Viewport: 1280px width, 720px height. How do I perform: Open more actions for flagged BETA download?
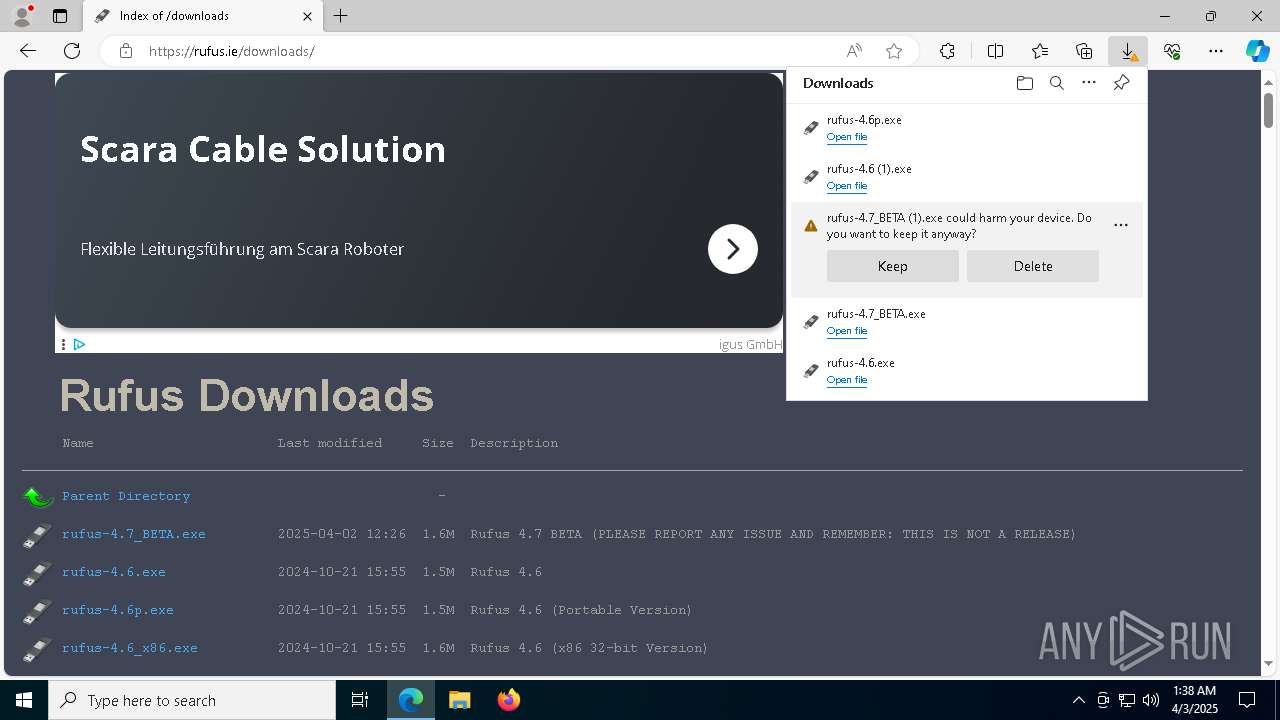[1121, 225]
